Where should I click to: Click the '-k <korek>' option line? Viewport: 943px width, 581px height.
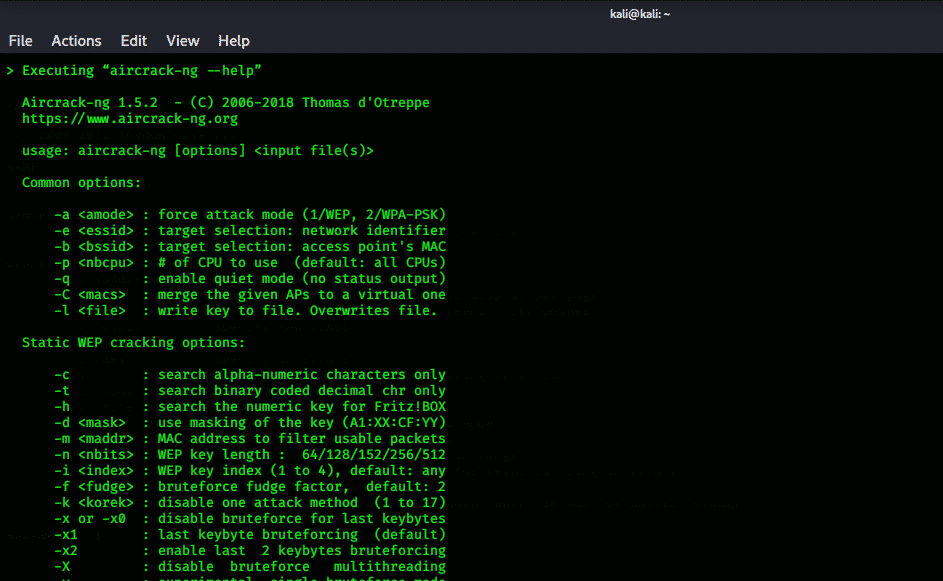(250, 502)
